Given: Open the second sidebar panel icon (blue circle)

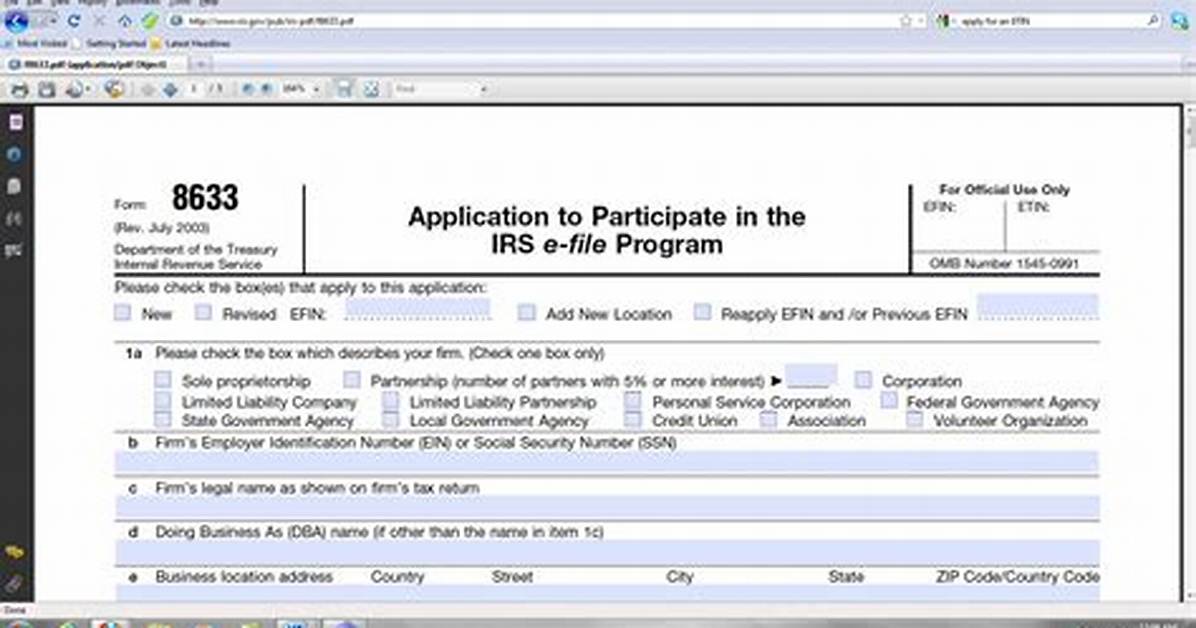Looking at the screenshot, I should click(14, 154).
